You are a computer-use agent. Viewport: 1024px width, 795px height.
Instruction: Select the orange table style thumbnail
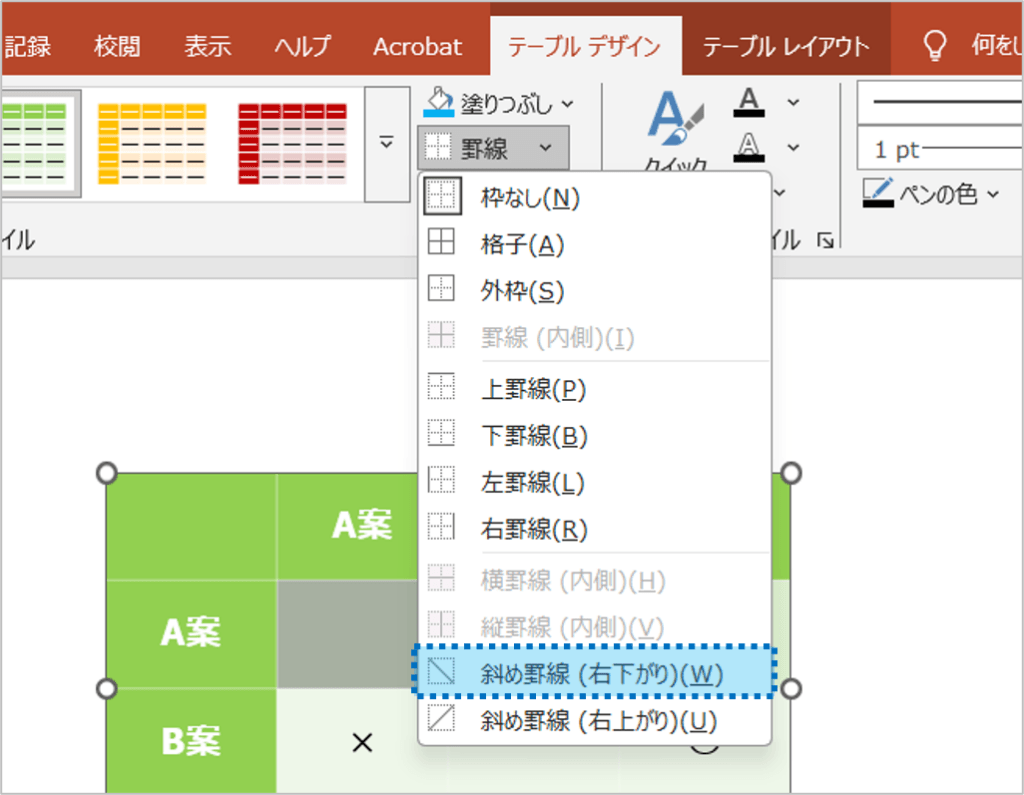point(152,143)
